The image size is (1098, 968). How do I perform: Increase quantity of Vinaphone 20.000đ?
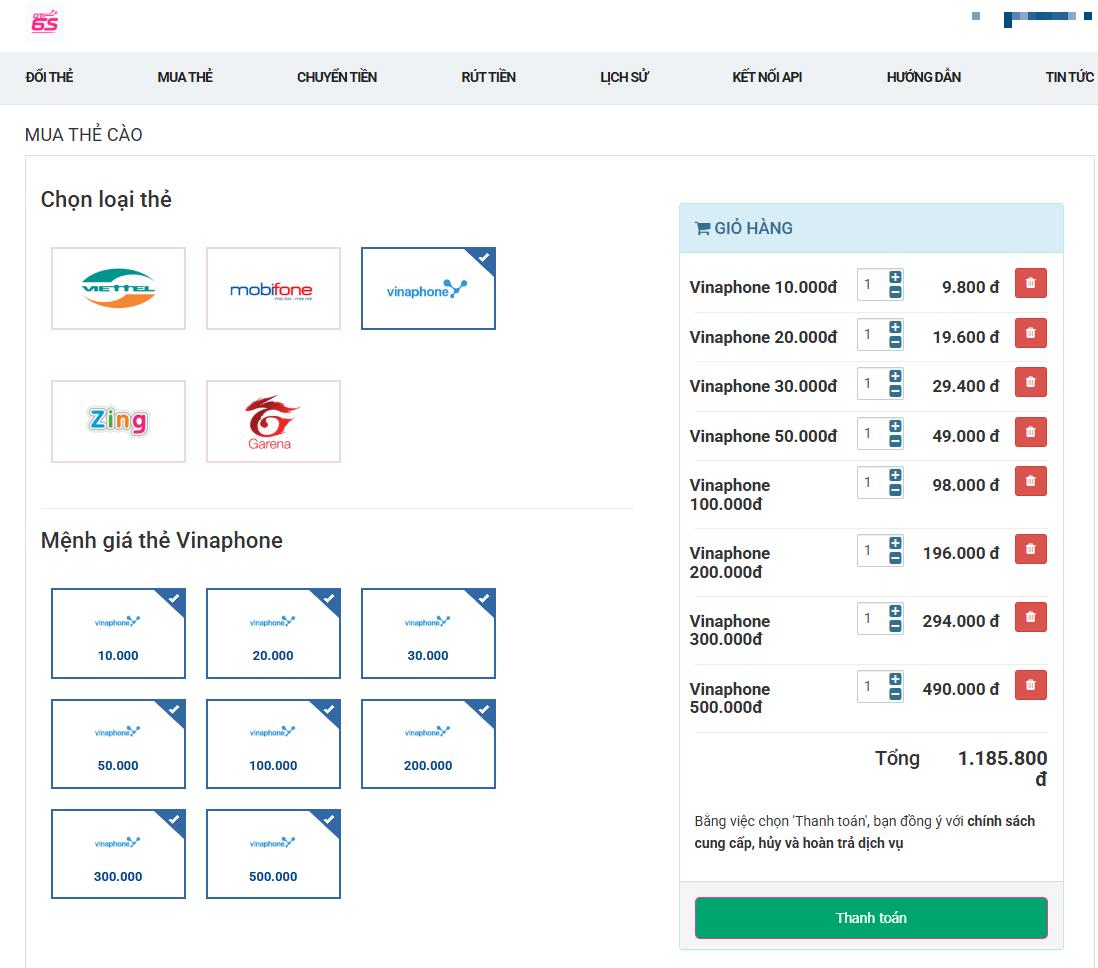pos(895,327)
